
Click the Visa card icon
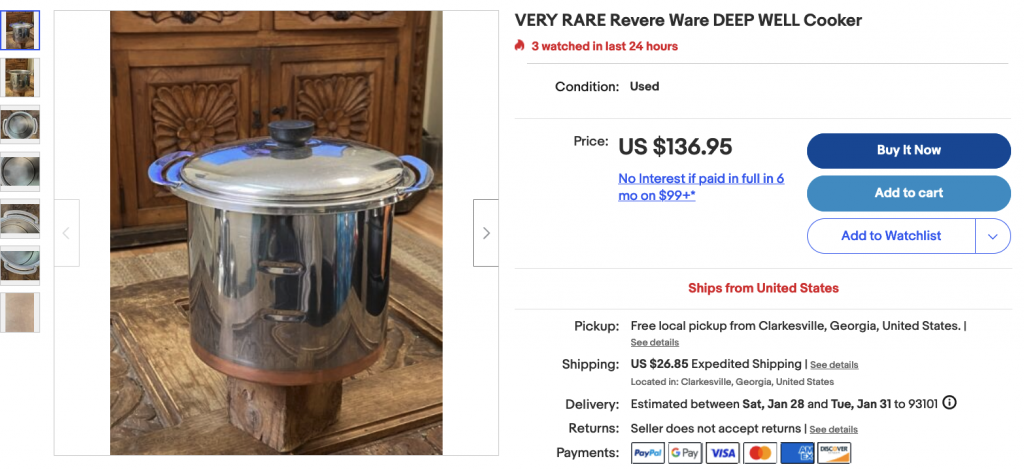[722, 452]
